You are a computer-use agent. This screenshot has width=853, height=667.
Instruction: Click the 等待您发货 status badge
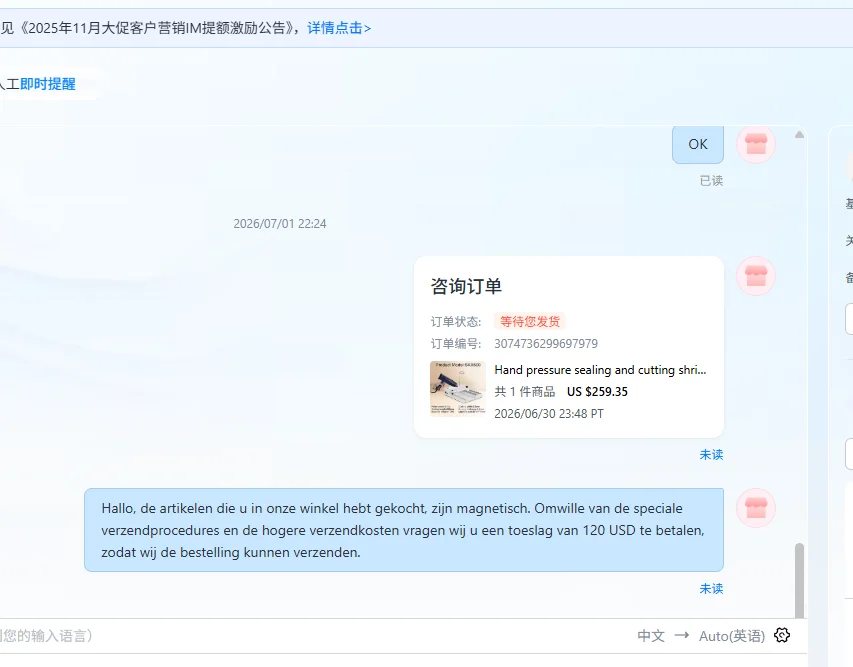click(x=530, y=322)
